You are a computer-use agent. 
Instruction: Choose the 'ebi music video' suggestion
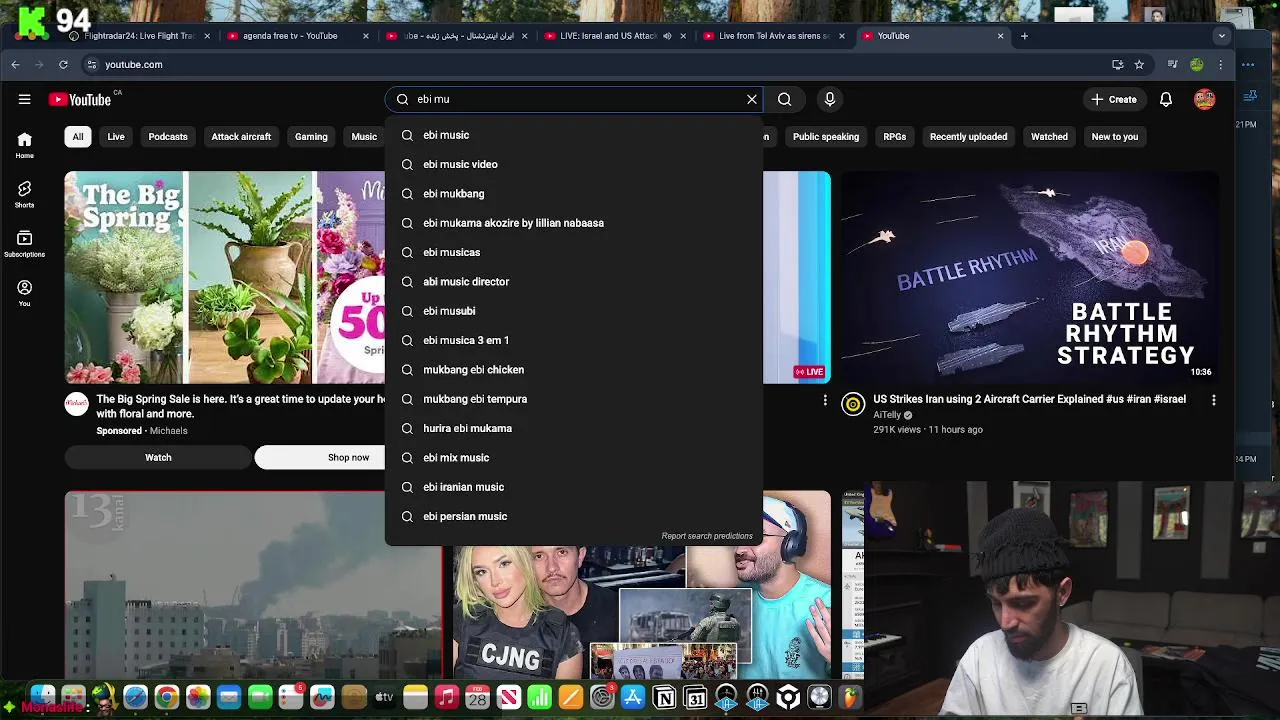[x=574, y=164]
